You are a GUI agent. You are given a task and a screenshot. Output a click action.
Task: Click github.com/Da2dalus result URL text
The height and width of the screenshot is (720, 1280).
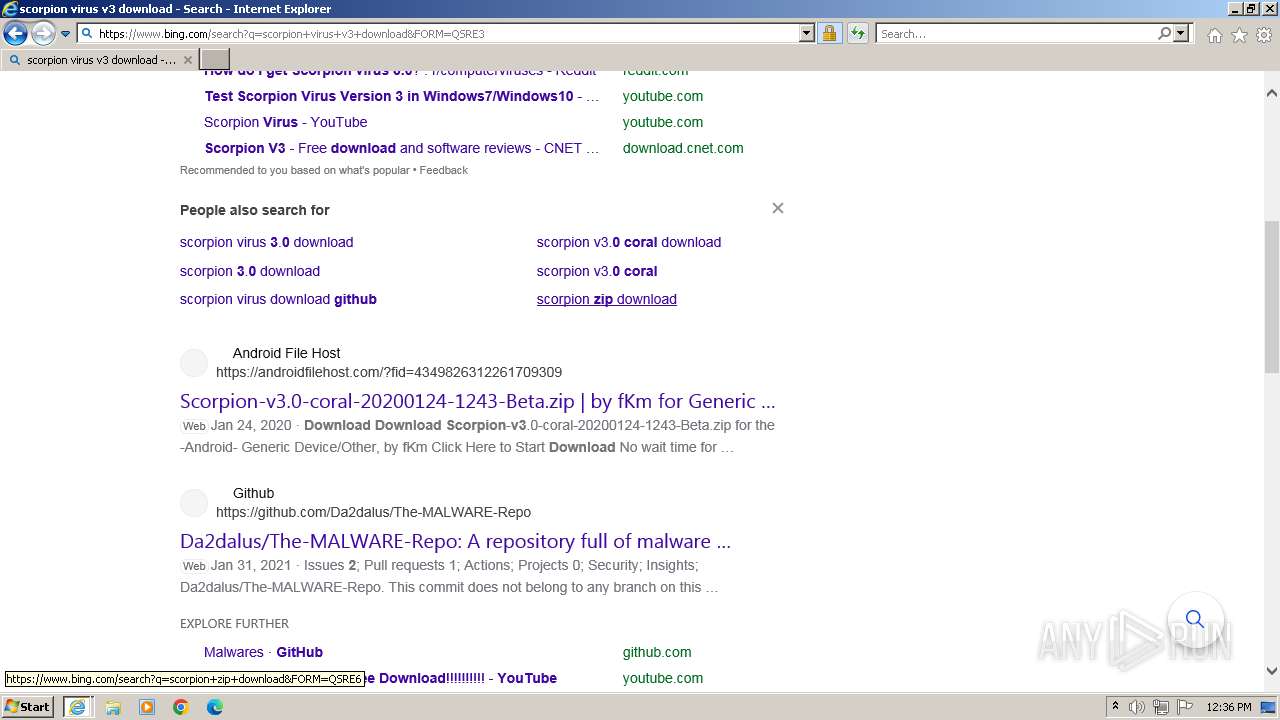point(373,512)
